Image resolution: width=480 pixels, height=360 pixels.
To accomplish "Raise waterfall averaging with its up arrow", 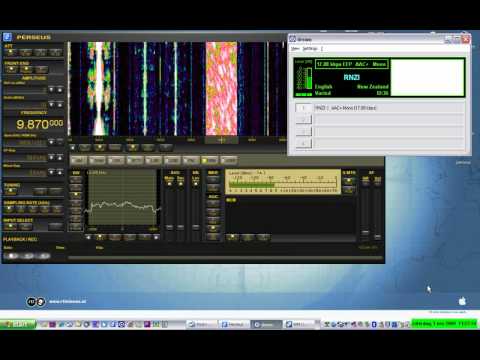I will (x=60, y=172).
